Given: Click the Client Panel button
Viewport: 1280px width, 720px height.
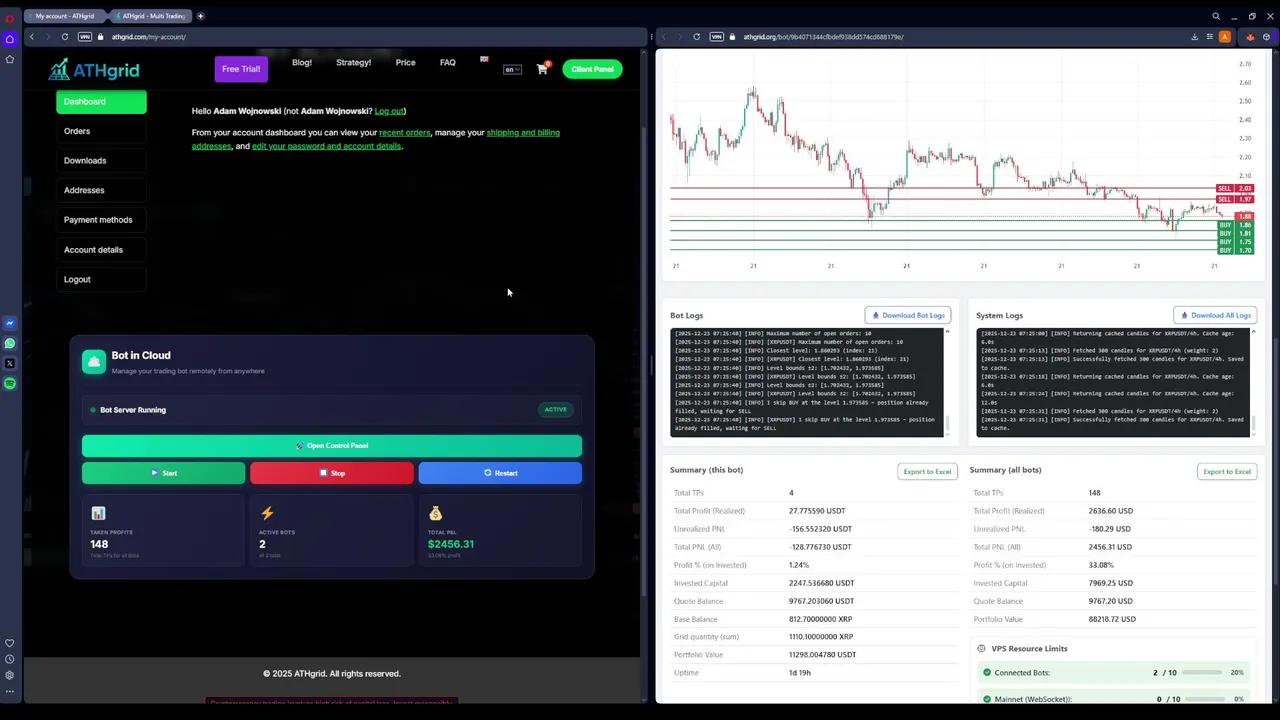Looking at the screenshot, I should tap(592, 69).
